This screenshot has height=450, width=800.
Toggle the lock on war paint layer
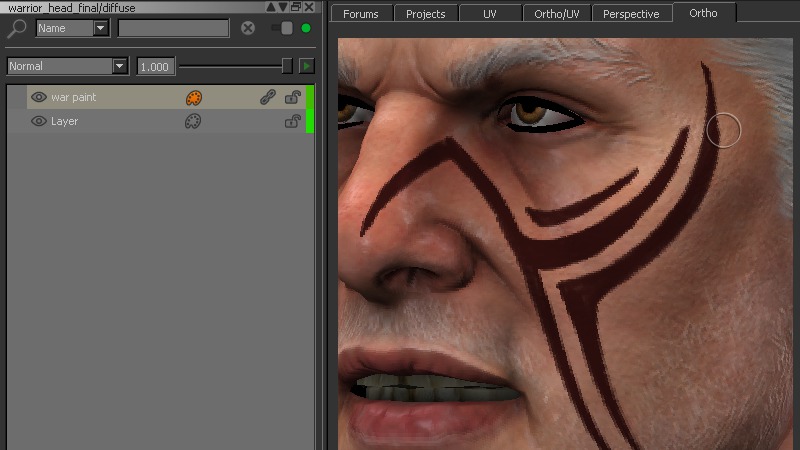pos(292,97)
